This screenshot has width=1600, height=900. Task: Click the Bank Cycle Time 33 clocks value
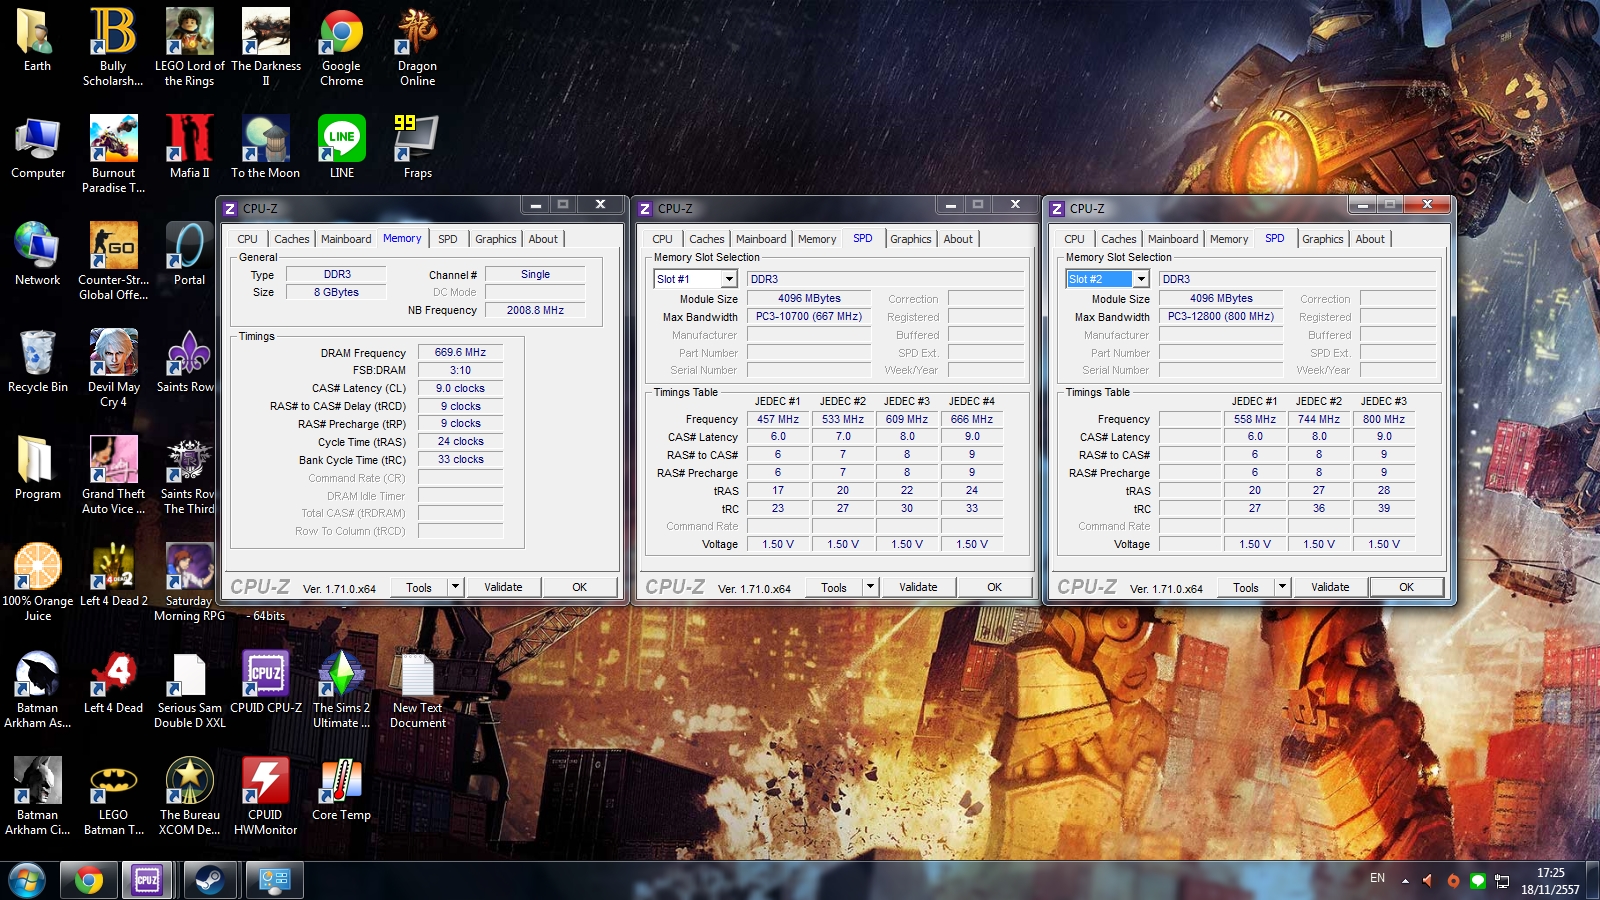460,459
